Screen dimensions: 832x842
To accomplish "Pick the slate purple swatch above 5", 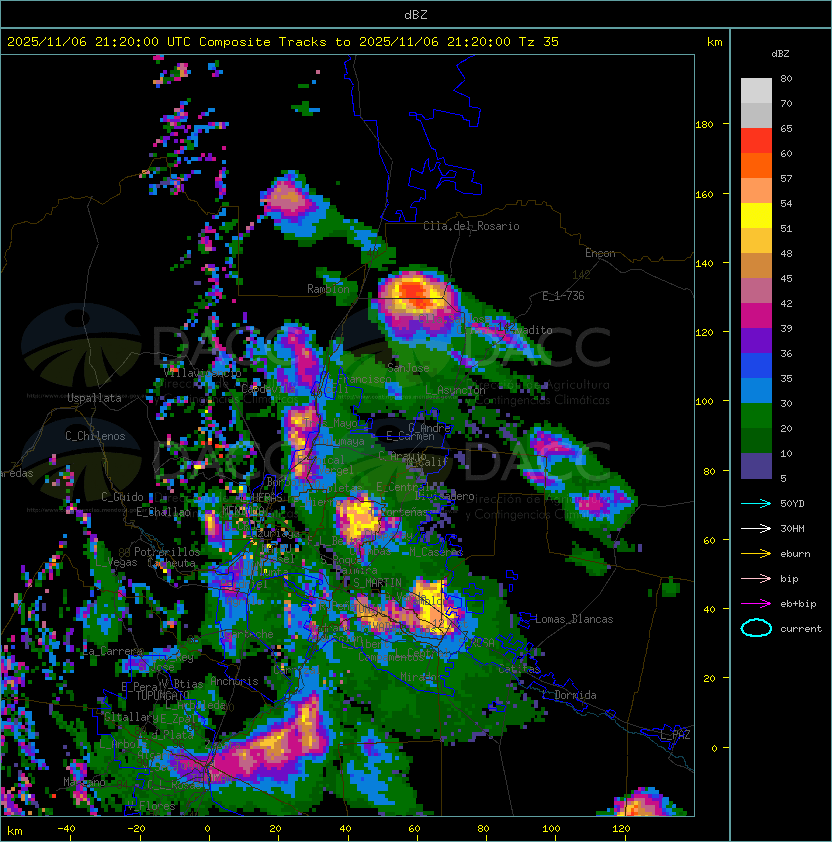I will coord(756,466).
